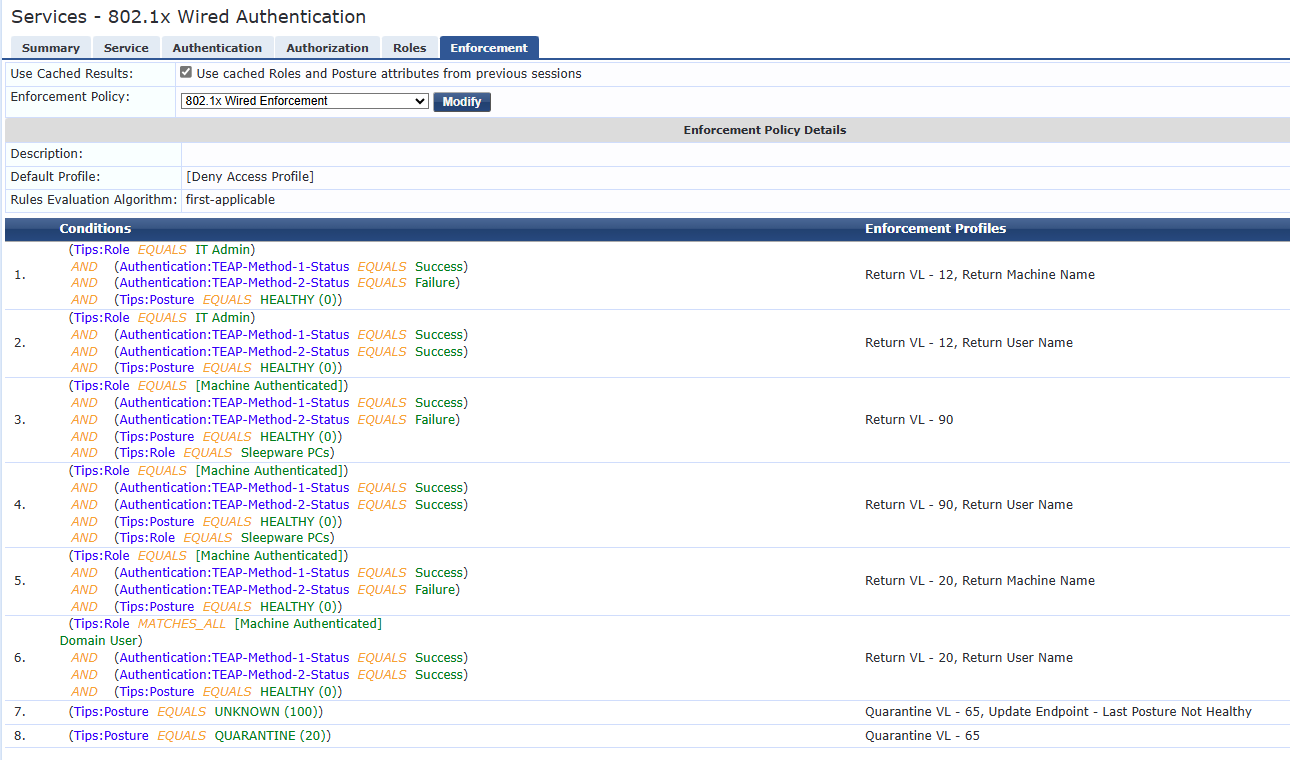The width and height of the screenshot is (1290, 760).
Task: Click the Enforcement Profiles column header
Action: [936, 229]
